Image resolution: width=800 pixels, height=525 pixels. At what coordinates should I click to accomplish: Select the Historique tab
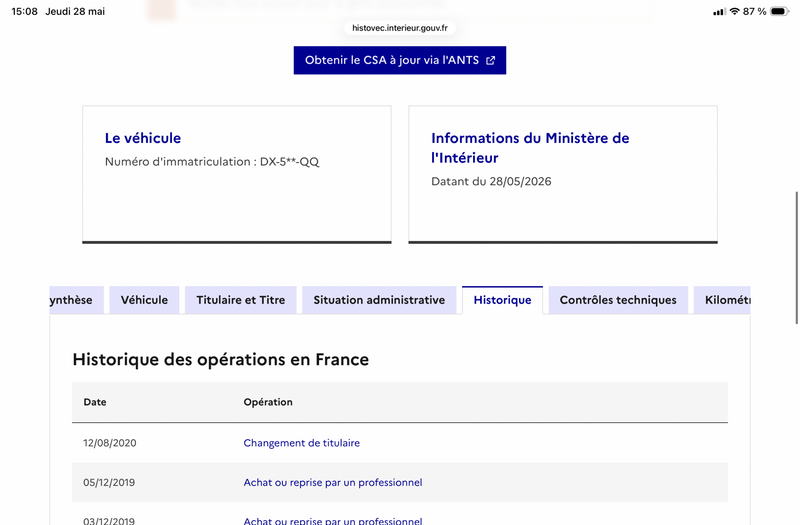[503, 300]
